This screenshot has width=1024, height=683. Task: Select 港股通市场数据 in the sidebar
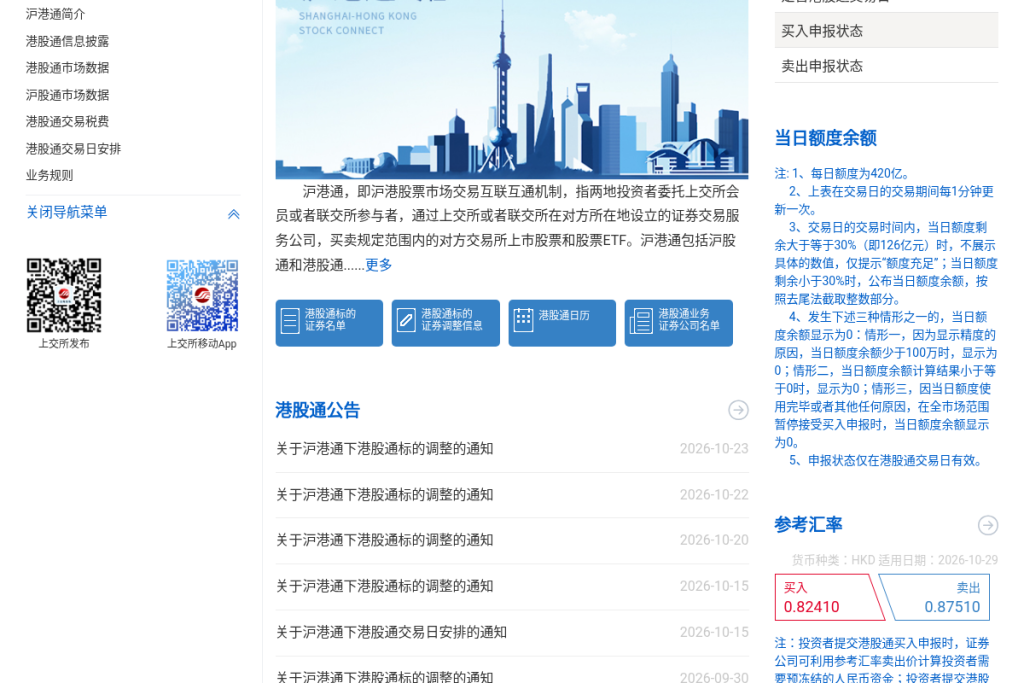tap(67, 68)
